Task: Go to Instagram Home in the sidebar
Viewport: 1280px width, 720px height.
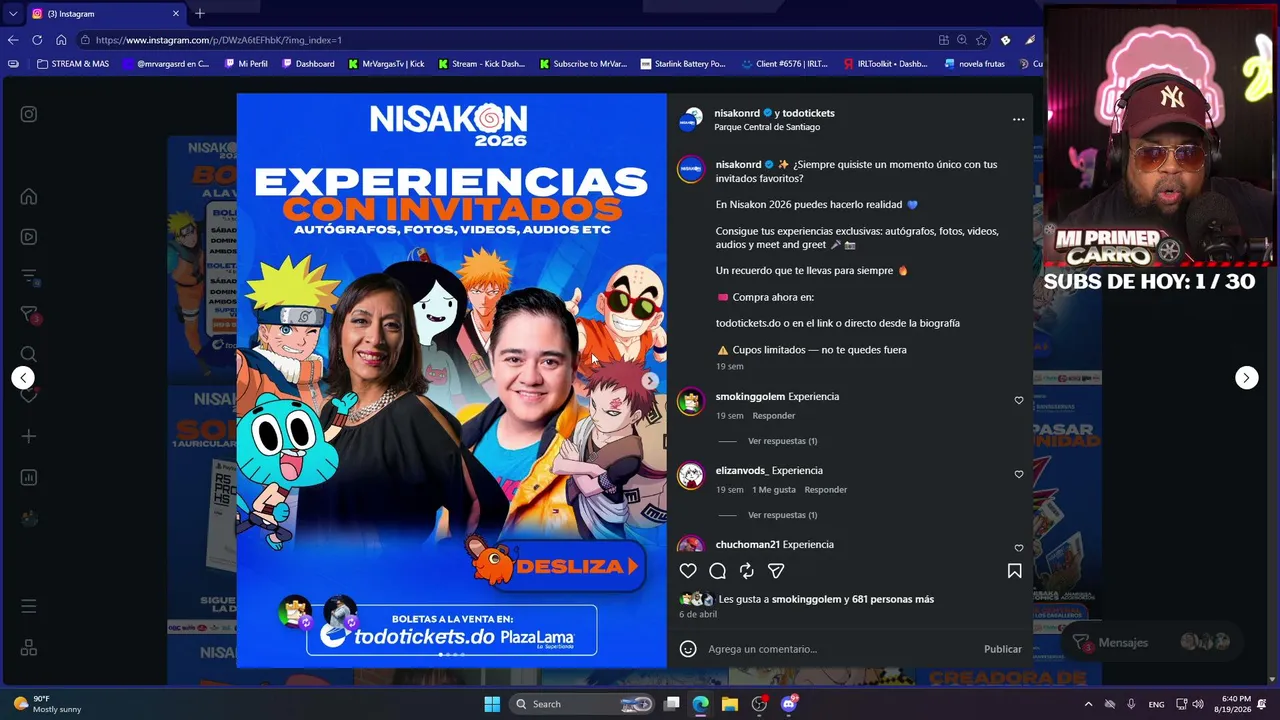Action: click(x=29, y=196)
